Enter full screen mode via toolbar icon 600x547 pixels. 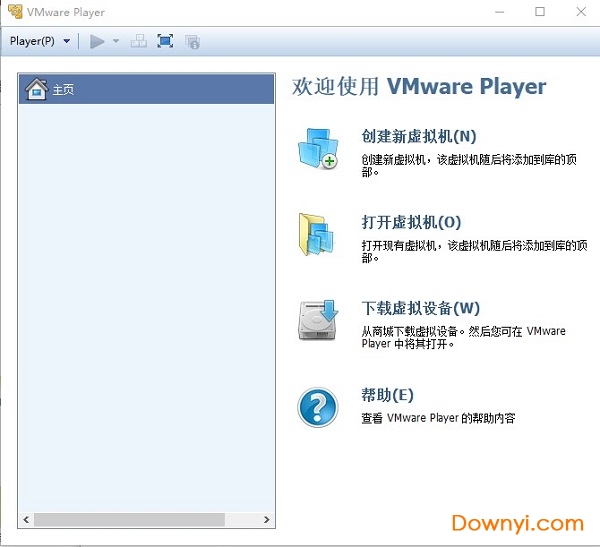pos(165,41)
